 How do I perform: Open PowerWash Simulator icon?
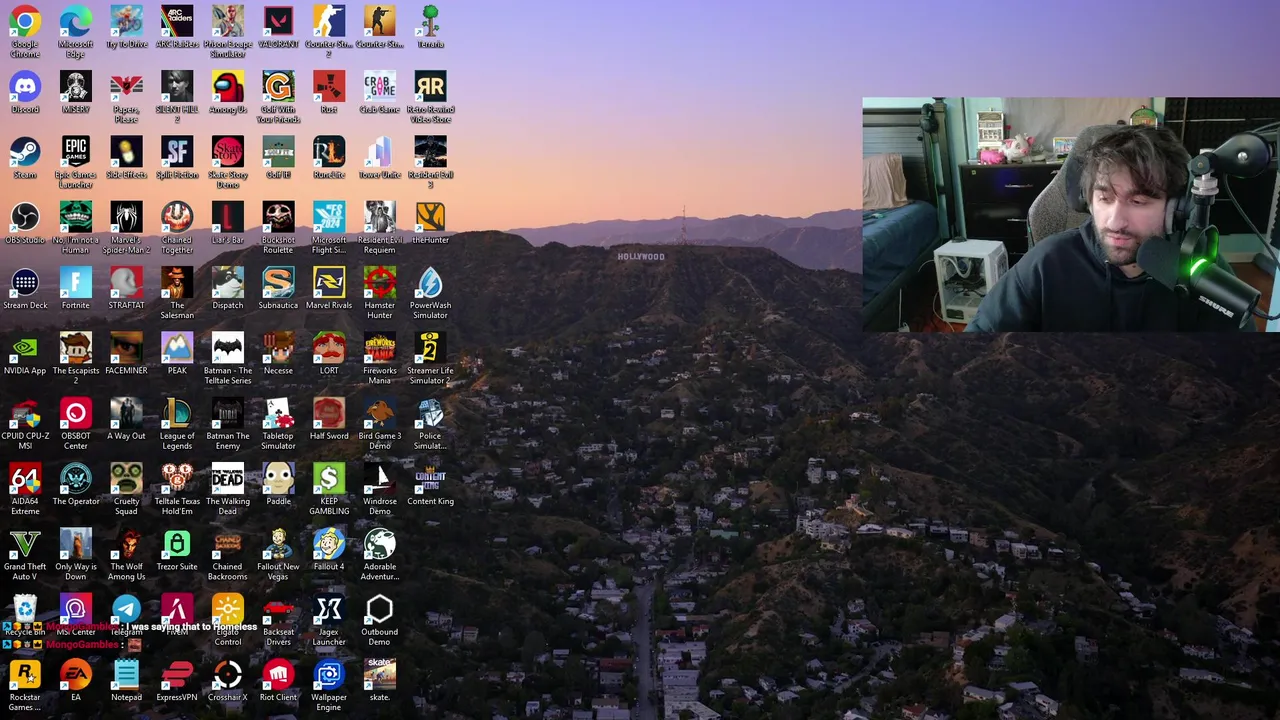[430, 282]
